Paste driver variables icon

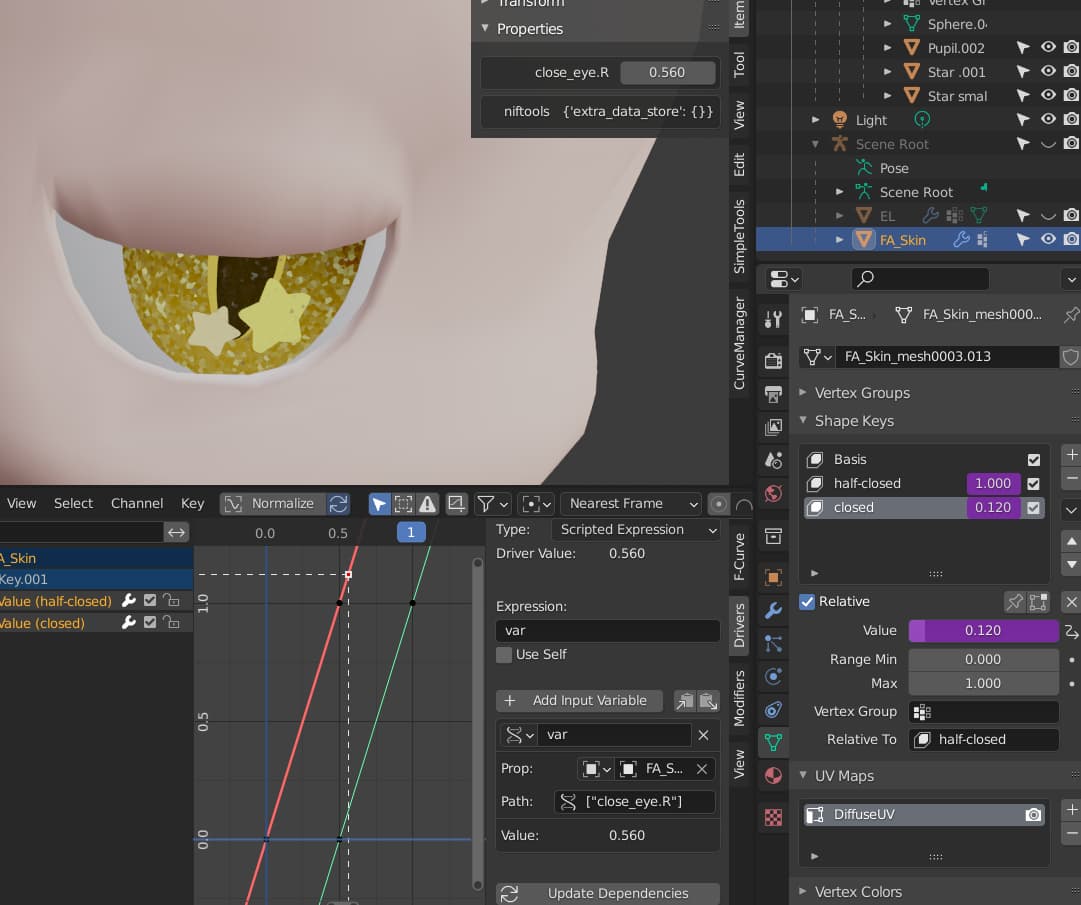click(708, 701)
